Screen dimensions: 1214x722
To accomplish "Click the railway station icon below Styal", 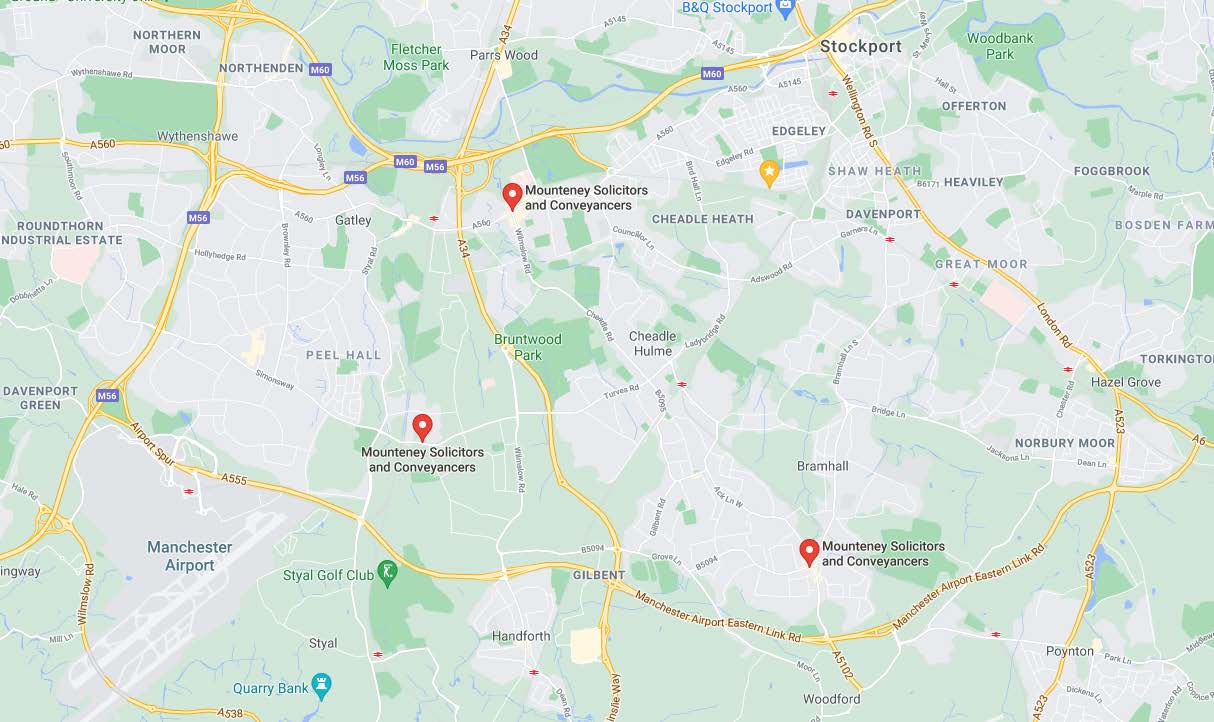I will tap(378, 655).
